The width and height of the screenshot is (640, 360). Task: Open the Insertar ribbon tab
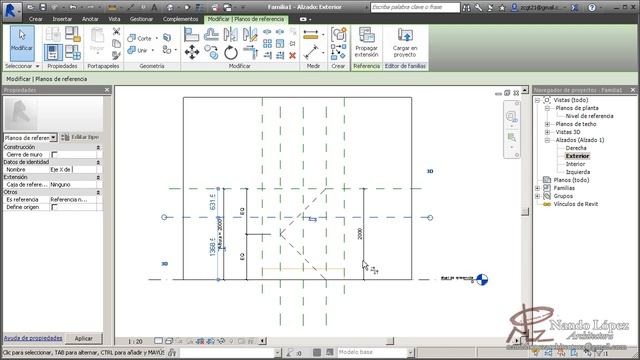click(x=62, y=19)
